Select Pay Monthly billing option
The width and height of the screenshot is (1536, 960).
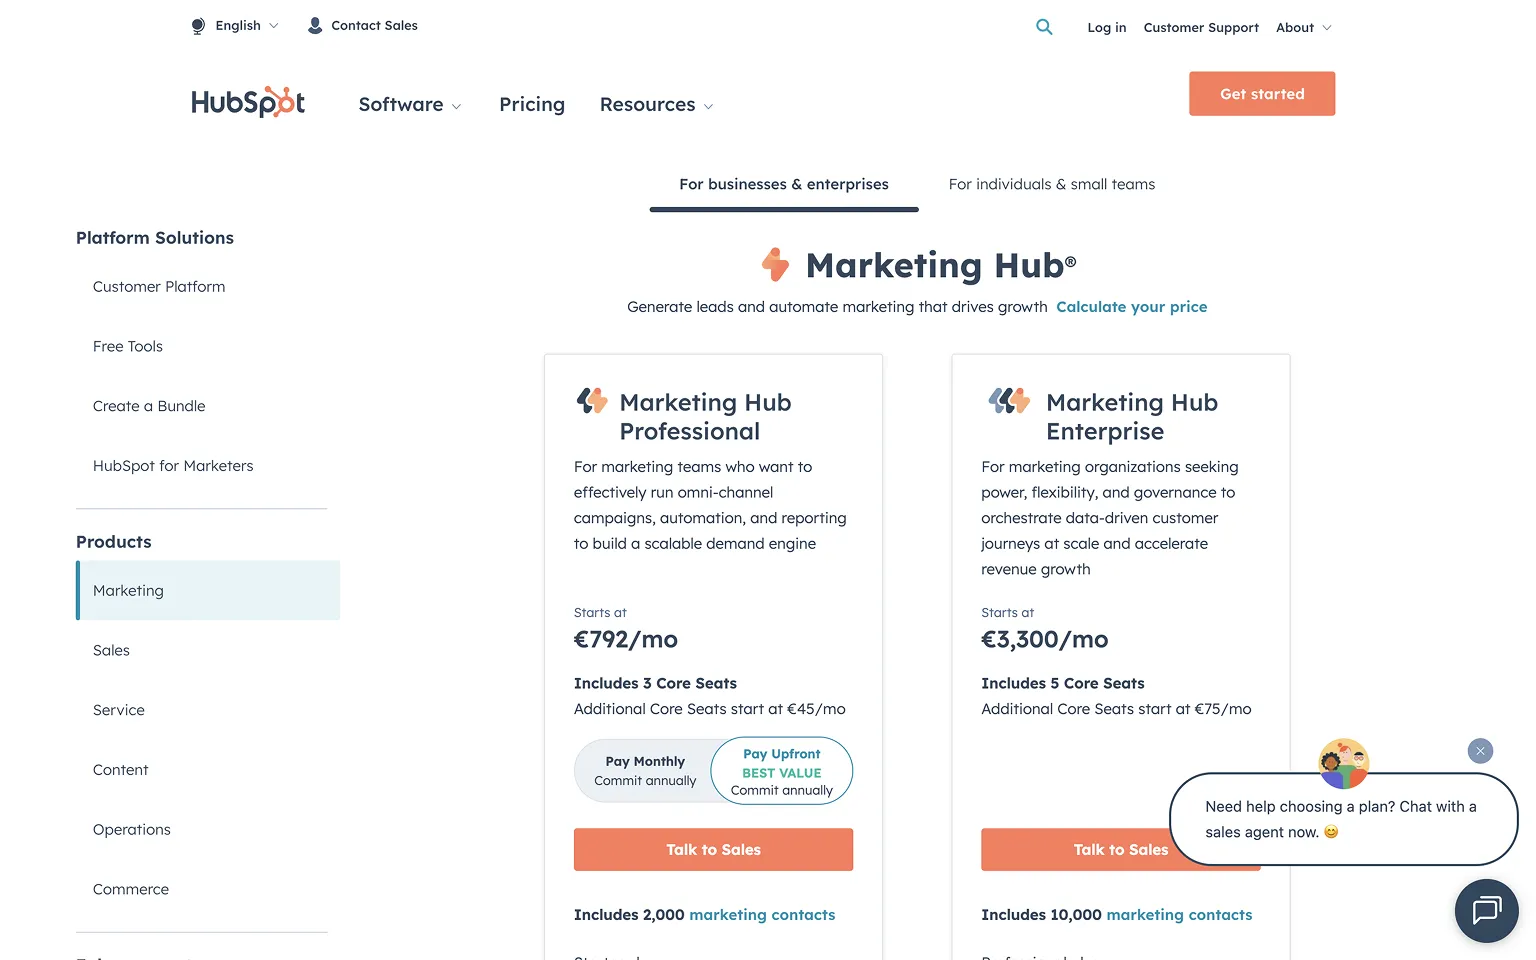pyautogui.click(x=645, y=771)
